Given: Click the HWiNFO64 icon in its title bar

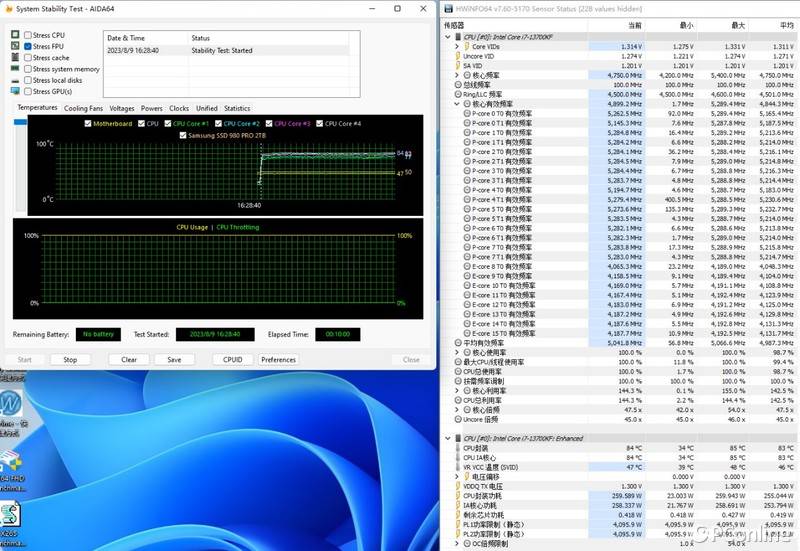Looking at the screenshot, I should tap(448, 9).
